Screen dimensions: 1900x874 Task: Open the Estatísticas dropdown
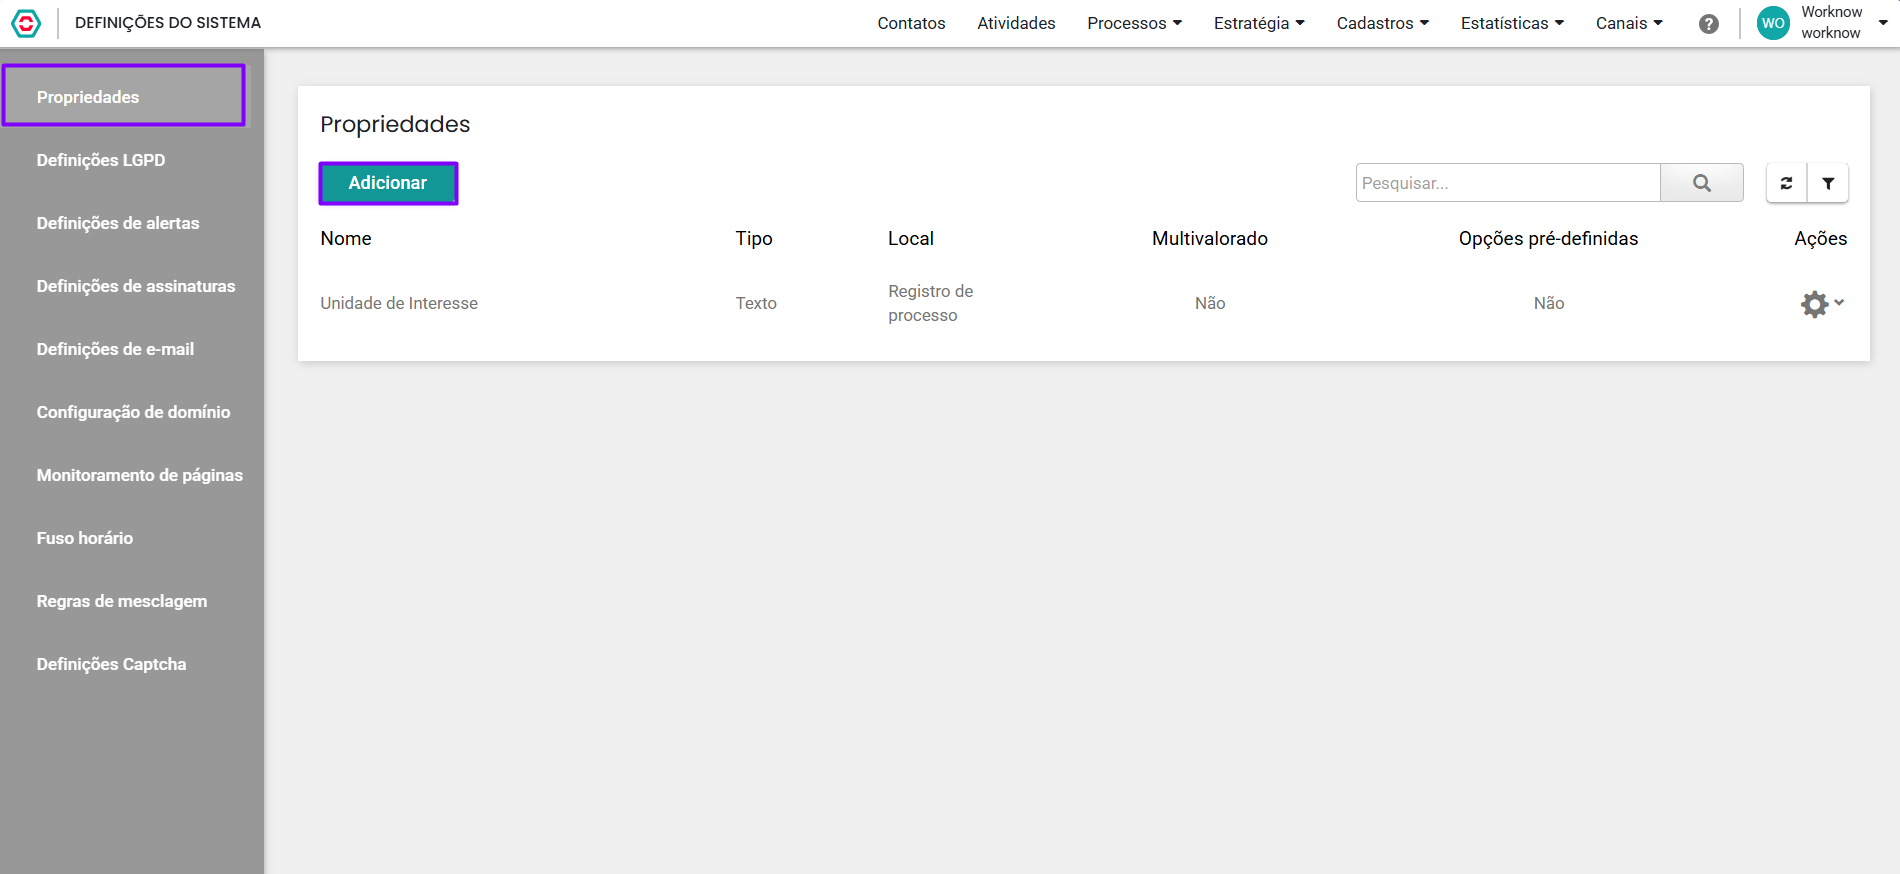pos(1511,23)
